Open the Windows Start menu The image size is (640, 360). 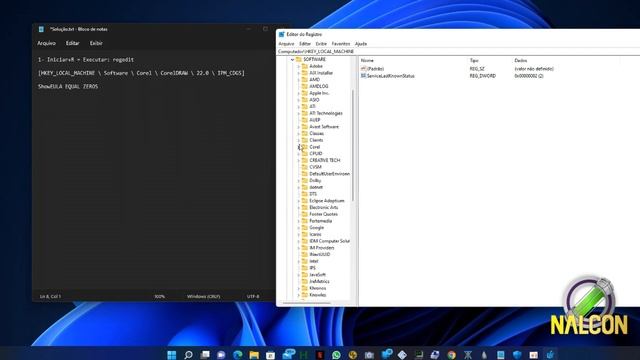point(172,355)
